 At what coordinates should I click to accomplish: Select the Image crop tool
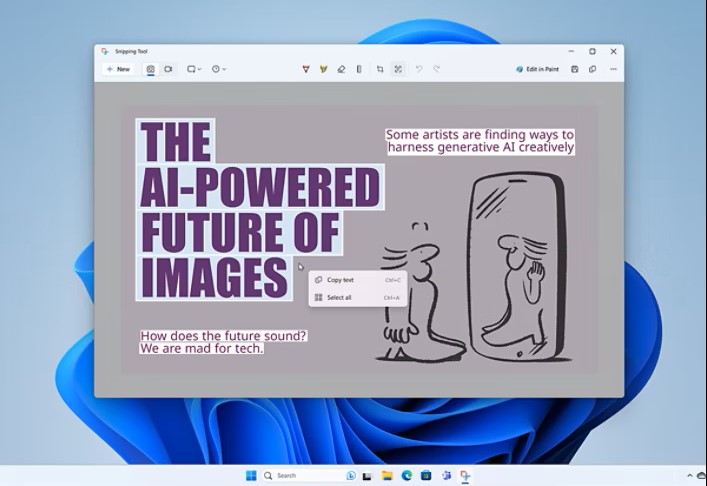click(x=380, y=69)
